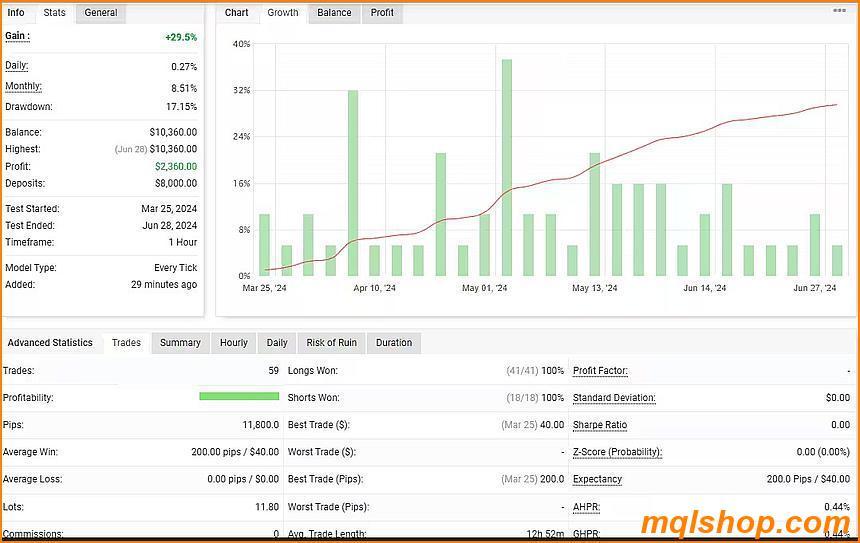
Task: Click the Sharpe Ratio label
Action: [600, 425]
